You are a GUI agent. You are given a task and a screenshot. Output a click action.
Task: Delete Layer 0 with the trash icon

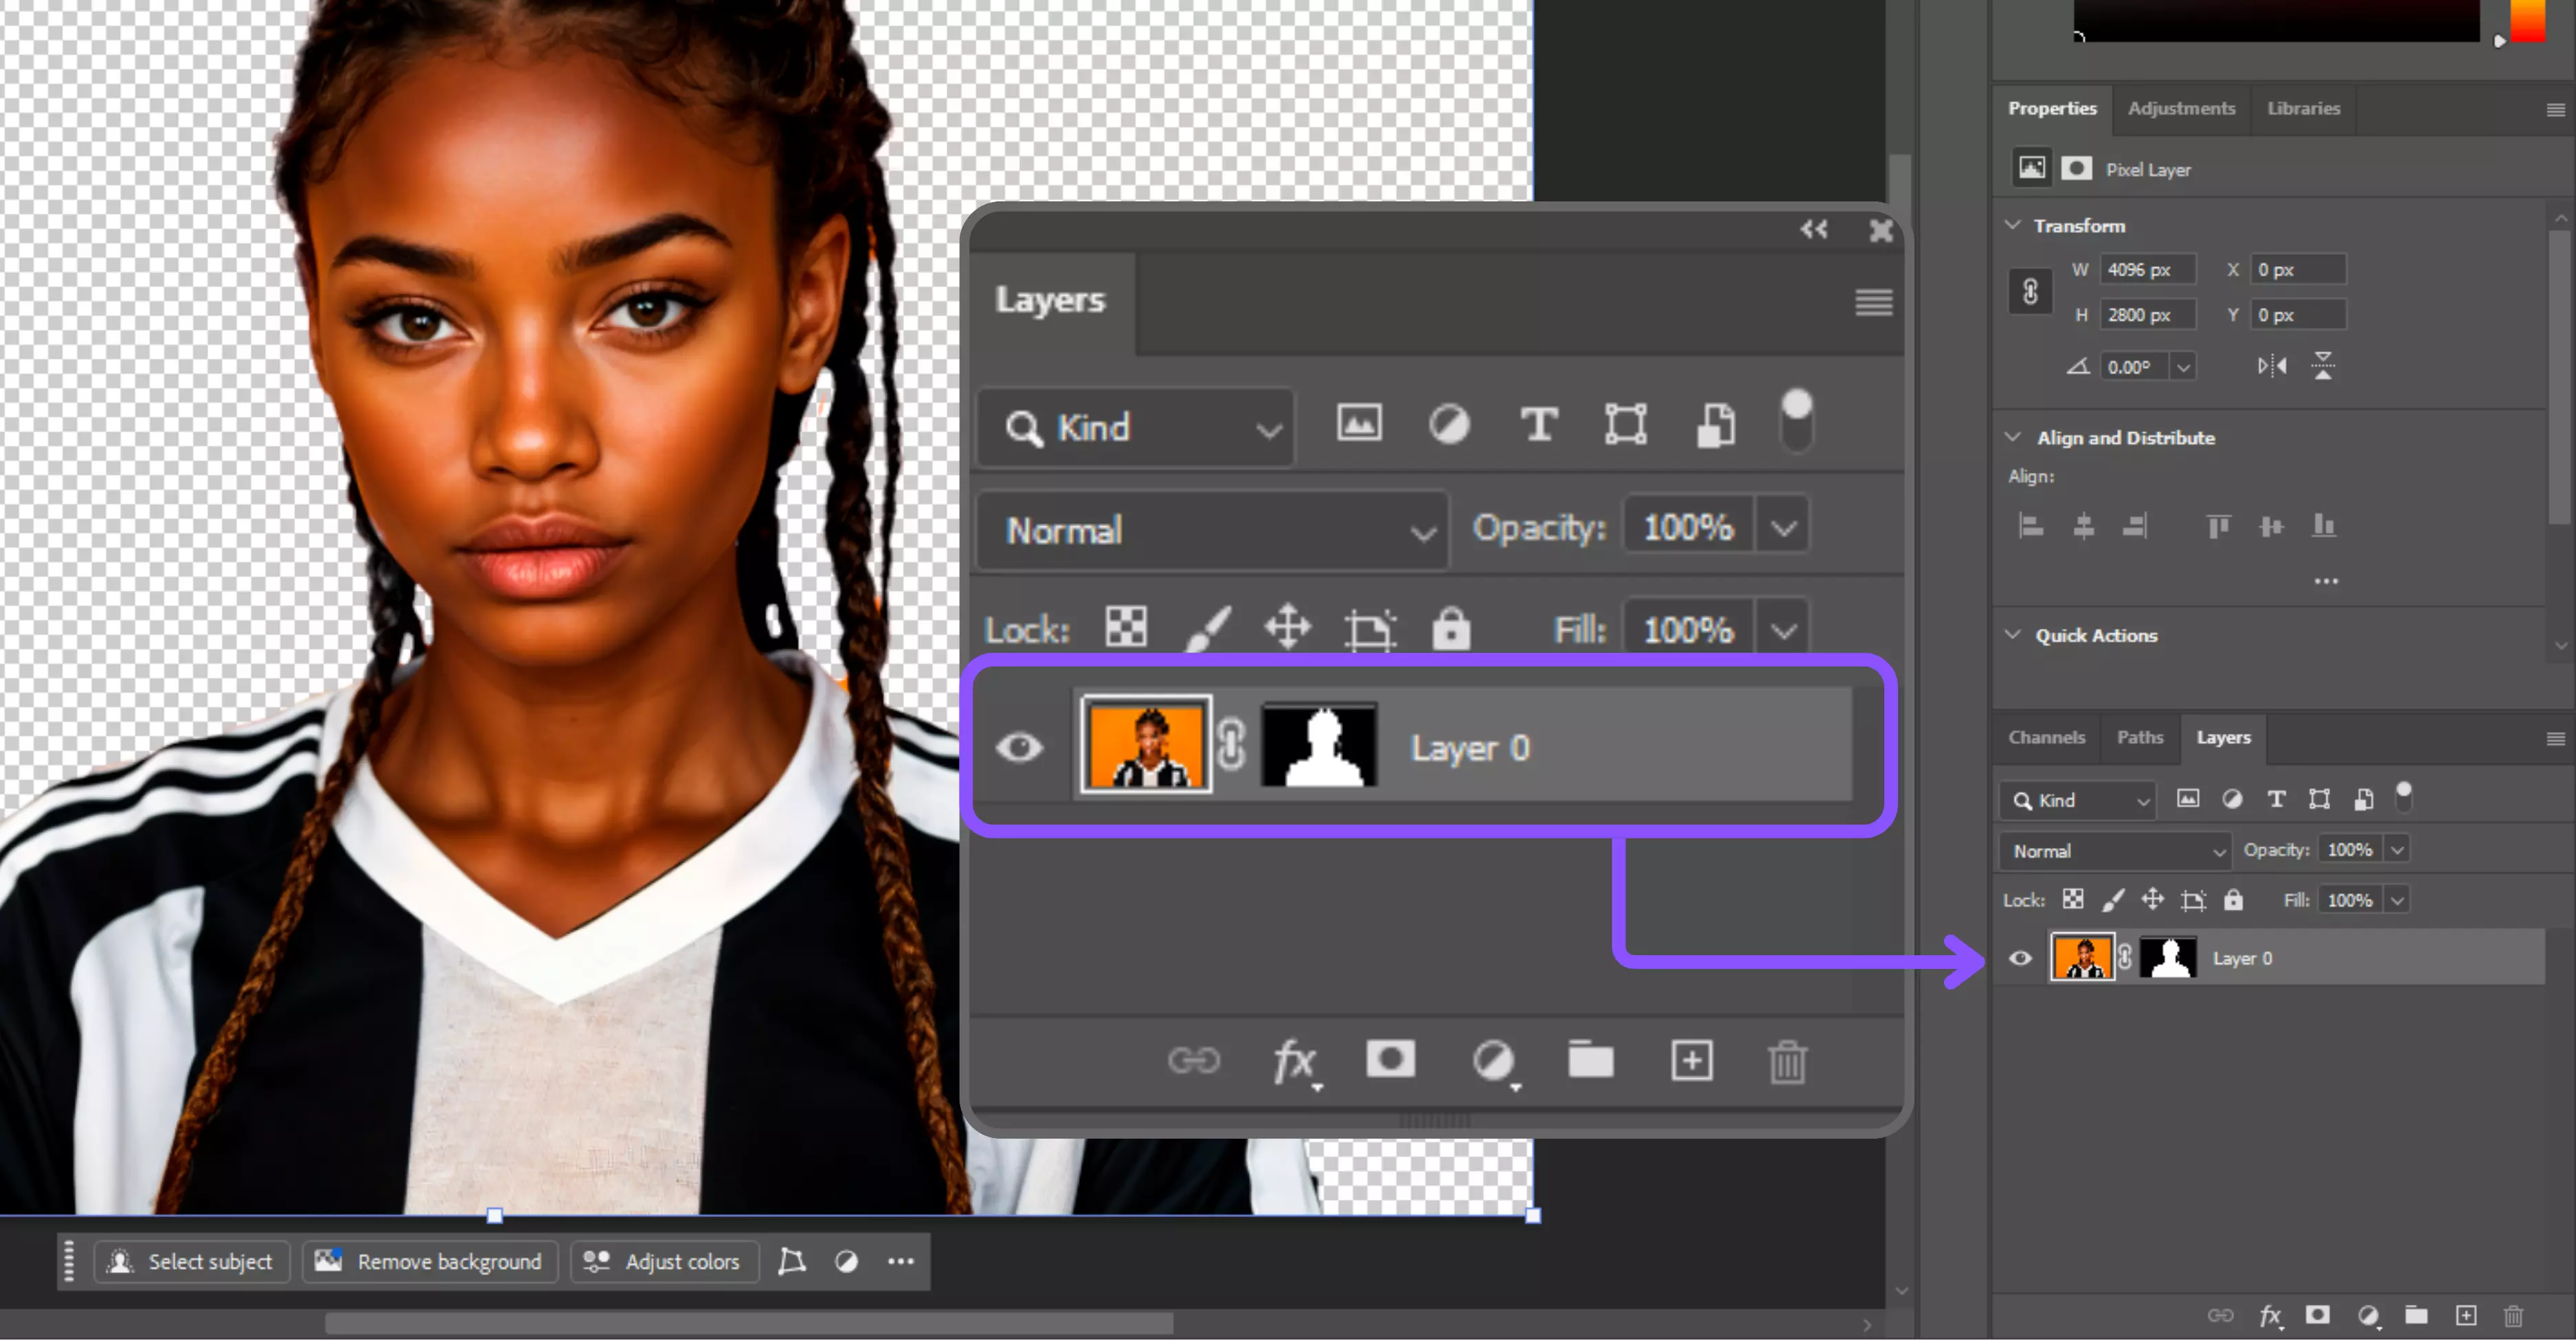coord(1787,1061)
